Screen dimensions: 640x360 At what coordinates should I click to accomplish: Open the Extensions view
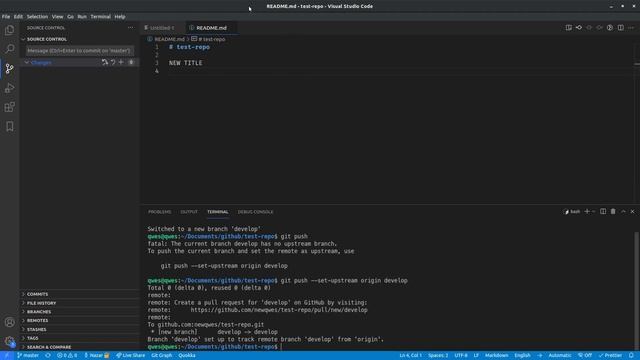9,107
